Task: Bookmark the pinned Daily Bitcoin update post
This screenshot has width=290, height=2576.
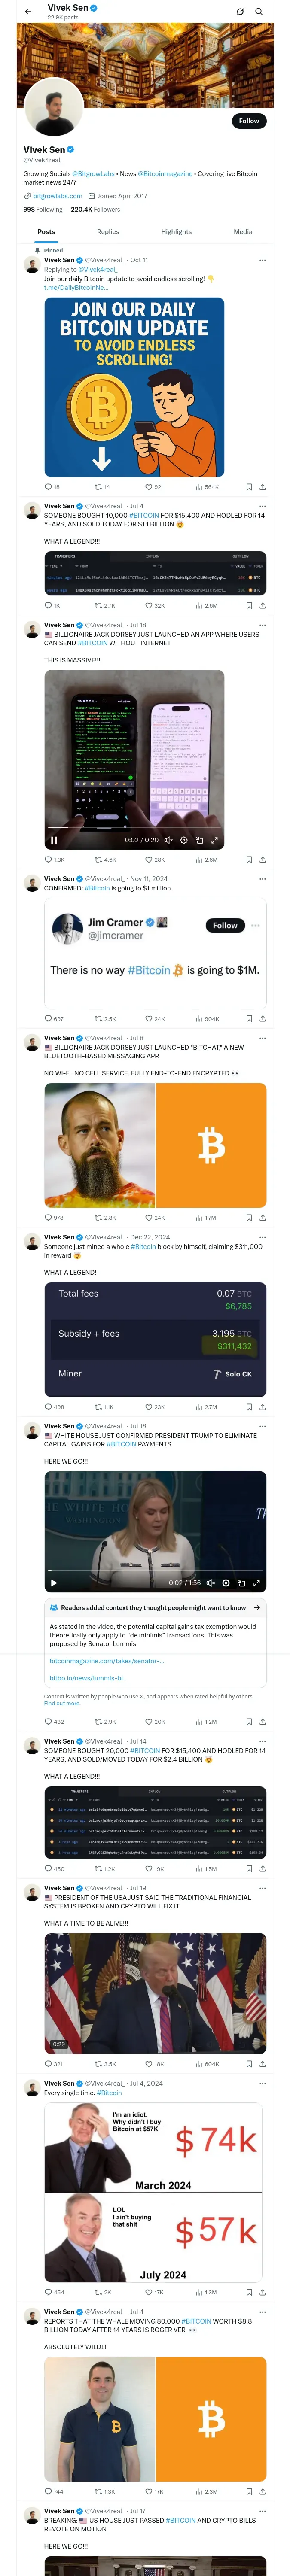Action: pos(249,487)
